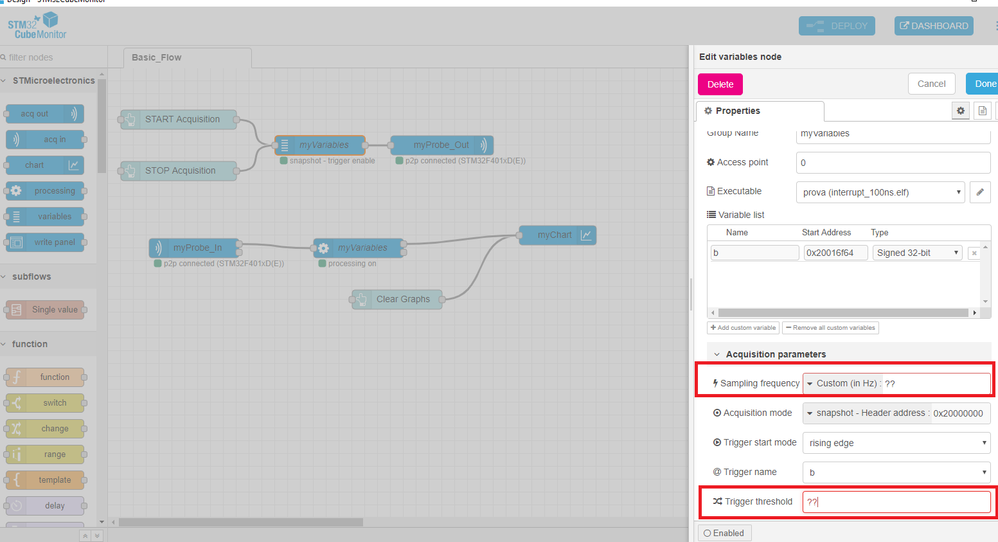Click the Header address 0x20000000 field
998x542 pixels.
click(960, 413)
